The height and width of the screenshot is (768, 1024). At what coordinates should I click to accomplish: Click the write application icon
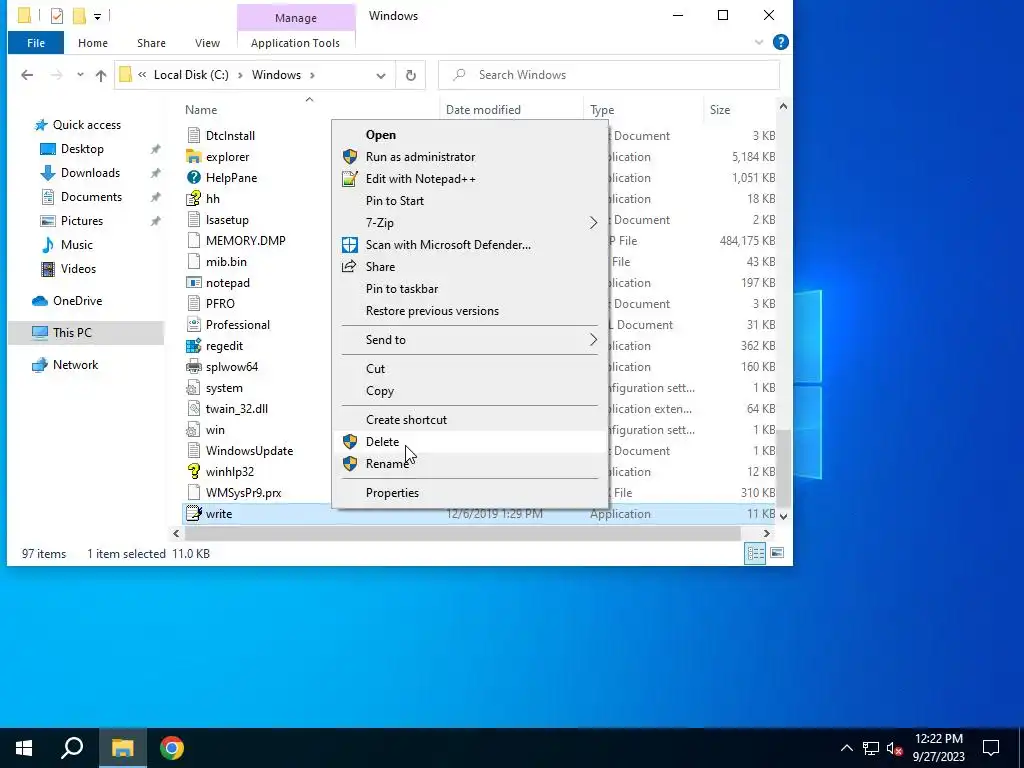[x=193, y=513]
